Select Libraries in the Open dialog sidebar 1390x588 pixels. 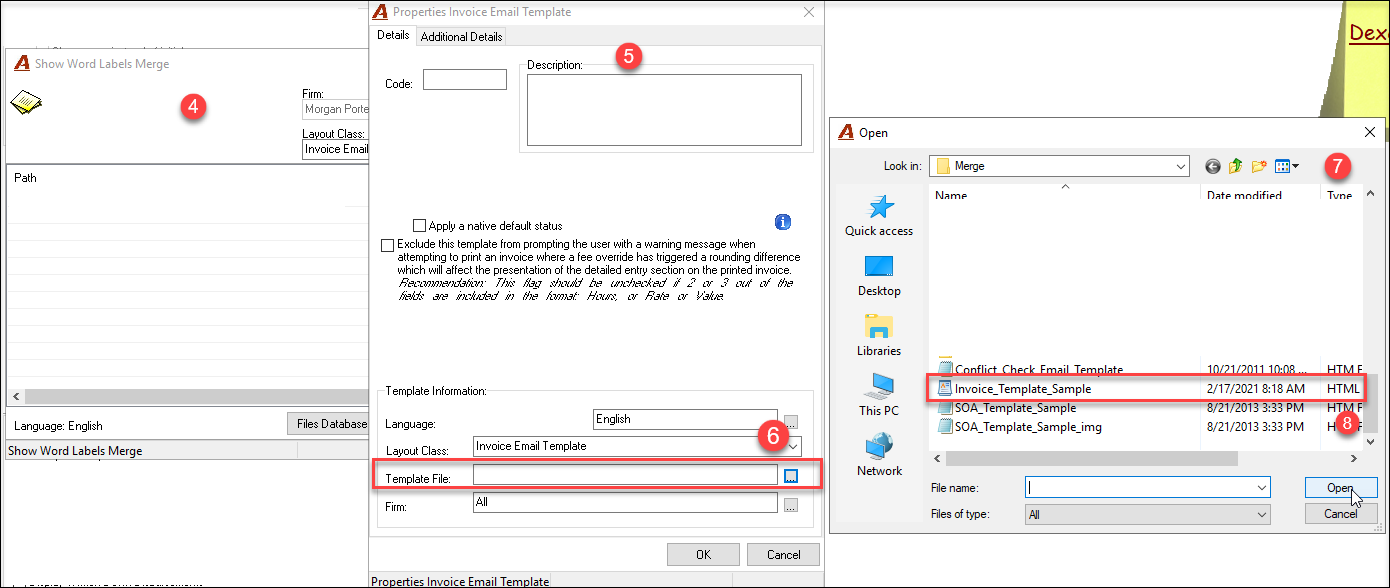pos(879,336)
